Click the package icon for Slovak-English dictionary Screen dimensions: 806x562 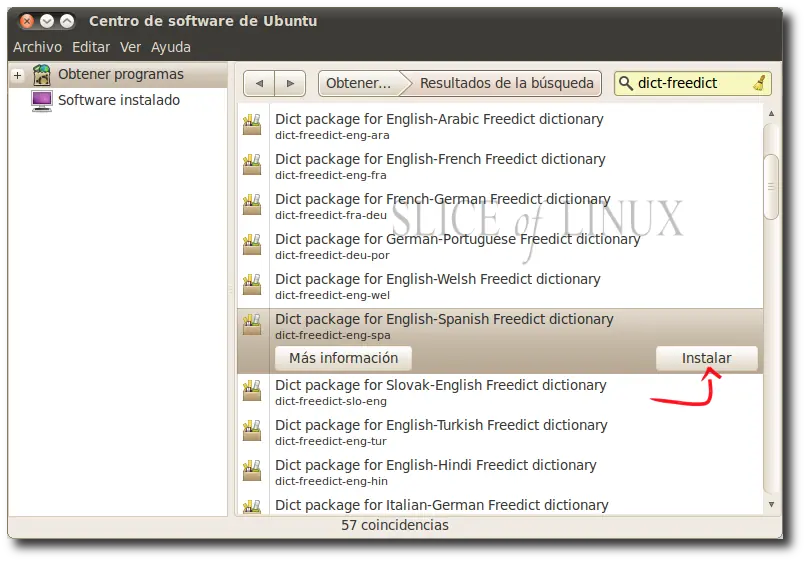point(252,391)
